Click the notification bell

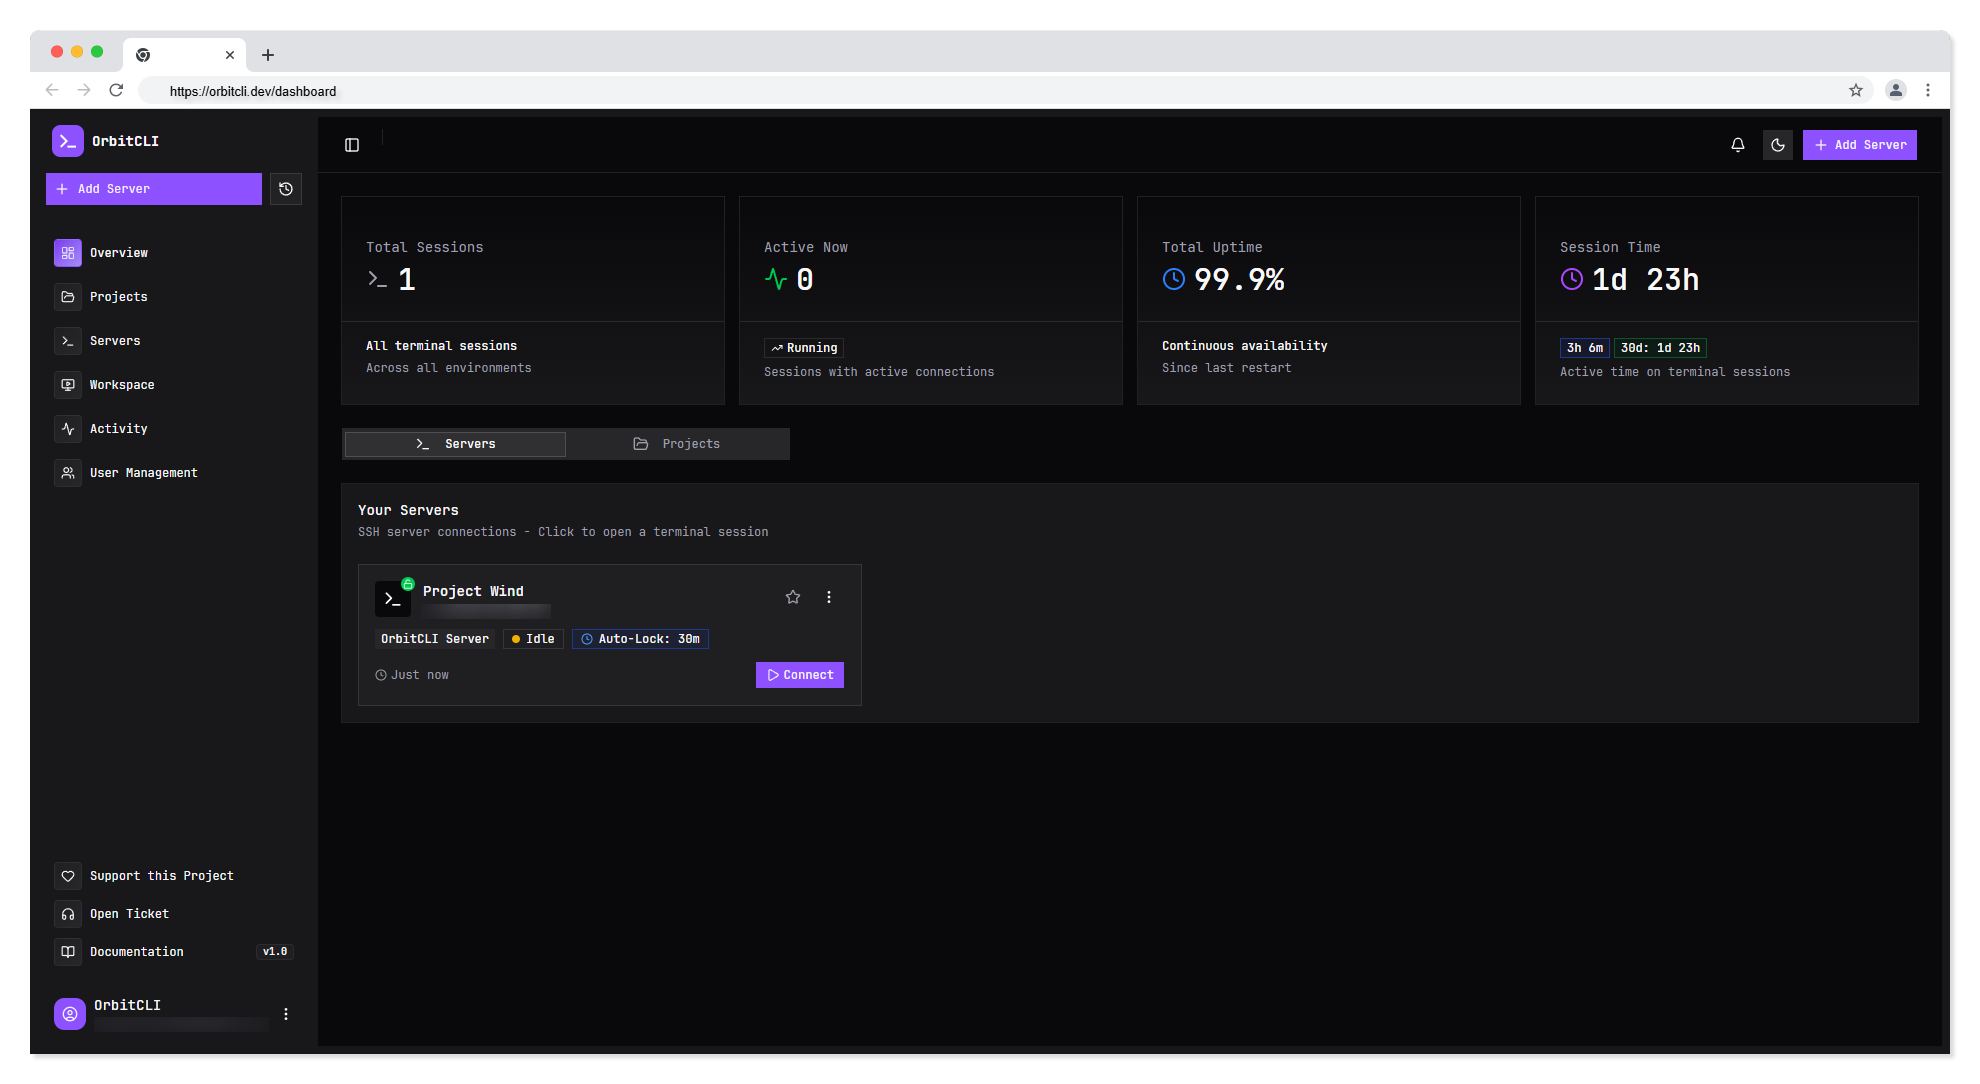tap(1737, 144)
